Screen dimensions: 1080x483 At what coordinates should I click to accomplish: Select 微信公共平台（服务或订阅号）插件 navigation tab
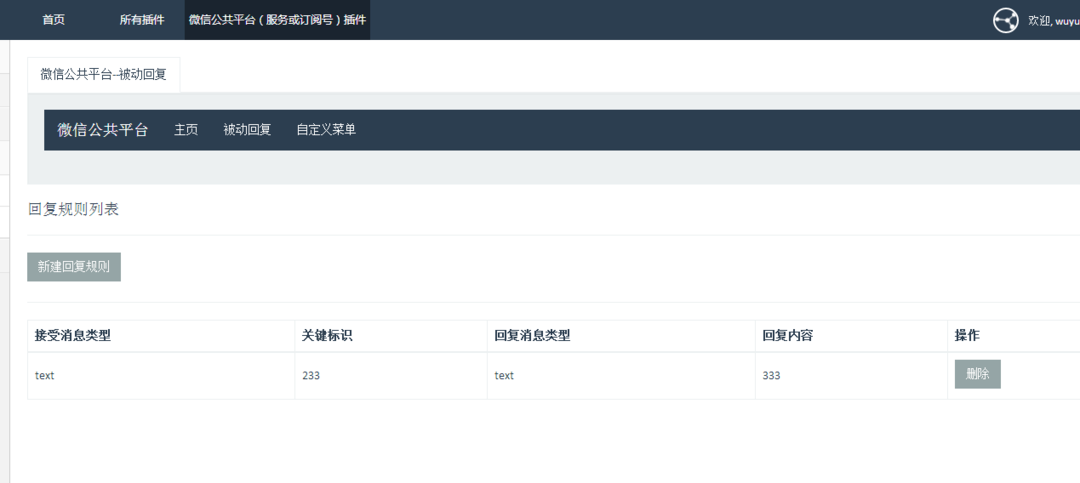pyautogui.click(x=278, y=20)
